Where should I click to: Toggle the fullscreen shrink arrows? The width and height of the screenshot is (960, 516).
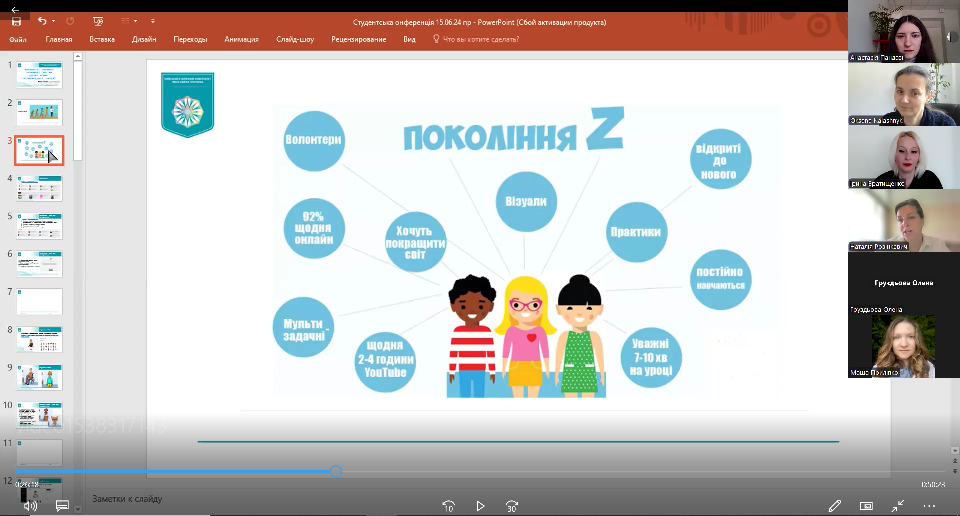point(898,506)
